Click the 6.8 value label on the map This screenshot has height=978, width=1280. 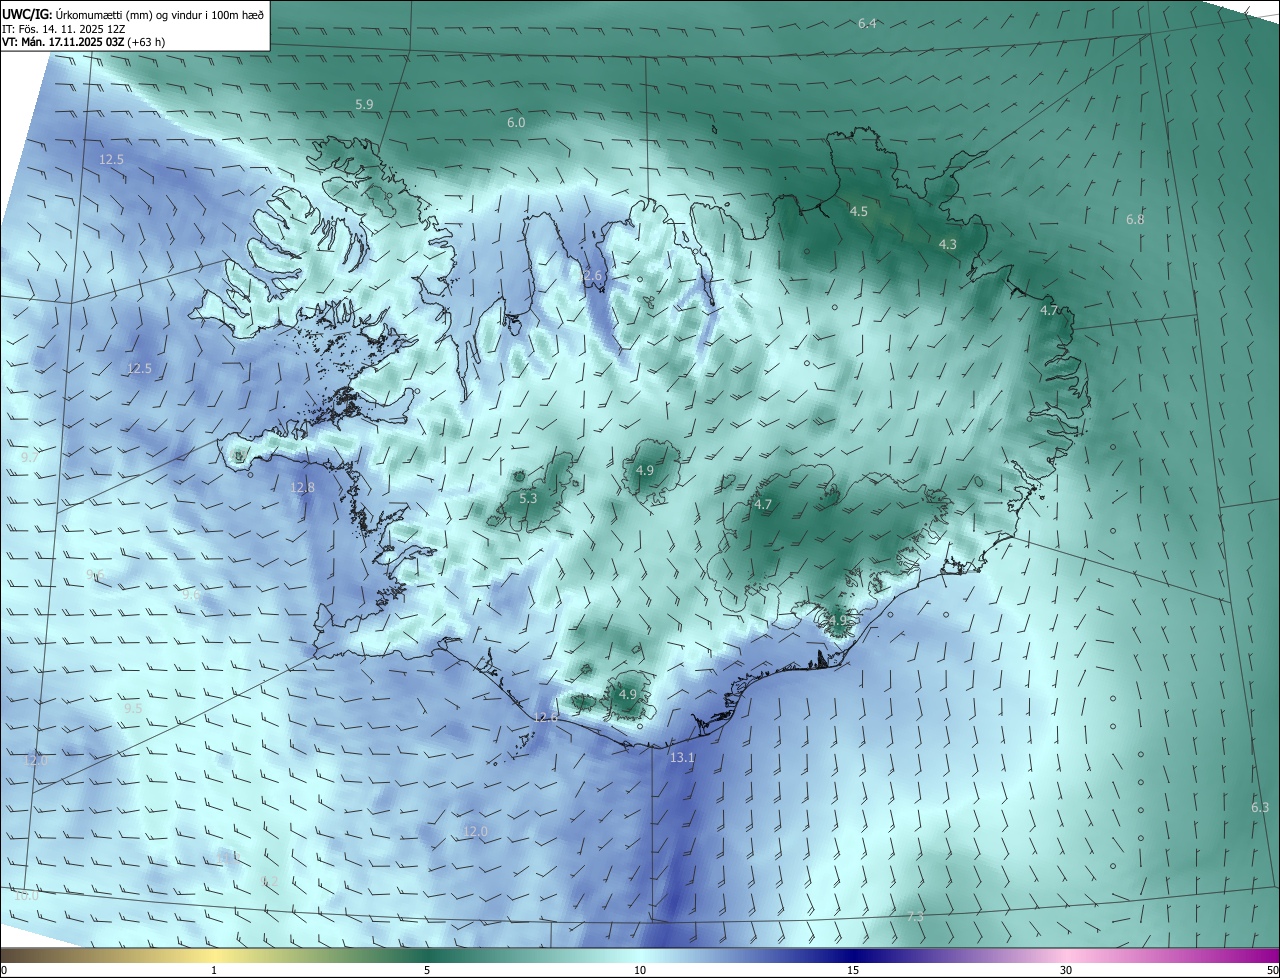(1135, 219)
